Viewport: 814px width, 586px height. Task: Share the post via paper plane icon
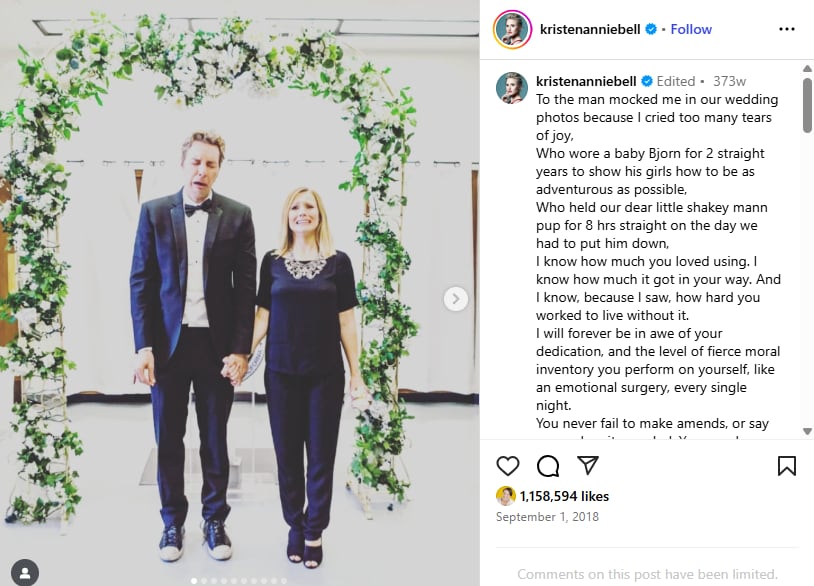pos(587,466)
